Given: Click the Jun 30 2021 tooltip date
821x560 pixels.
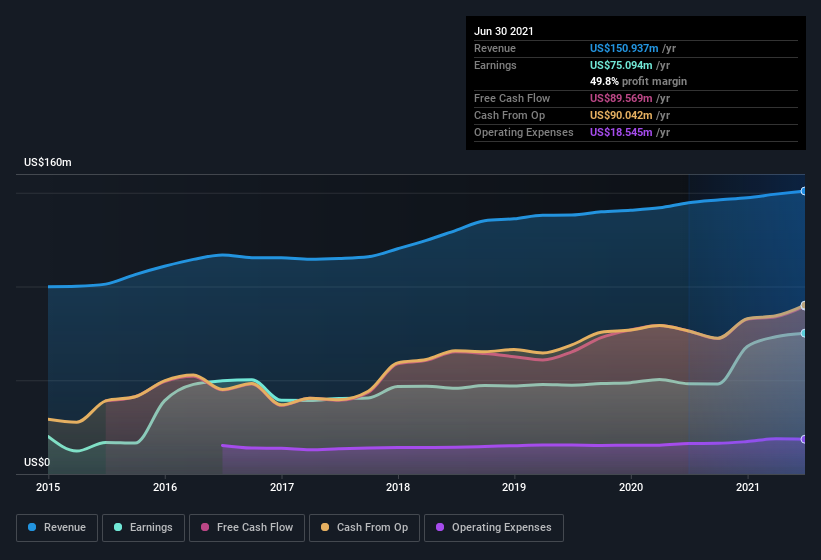Looking at the screenshot, I should pos(504,31).
